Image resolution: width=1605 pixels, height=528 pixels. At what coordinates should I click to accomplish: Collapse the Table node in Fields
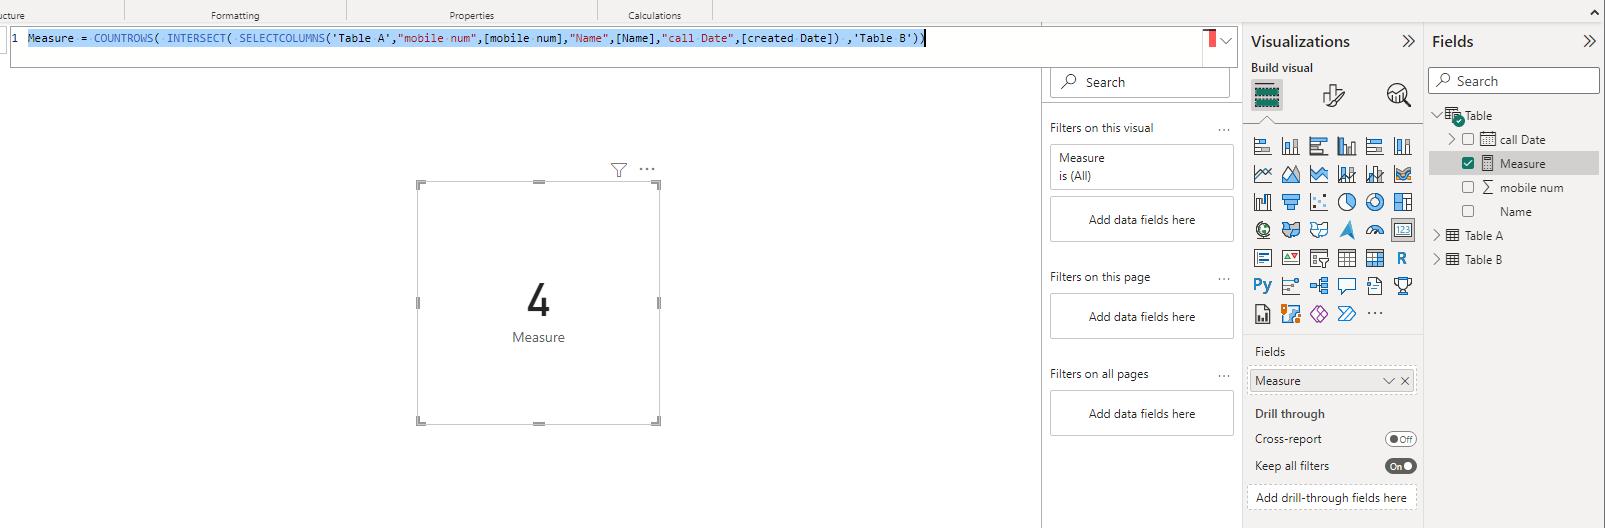click(1437, 115)
